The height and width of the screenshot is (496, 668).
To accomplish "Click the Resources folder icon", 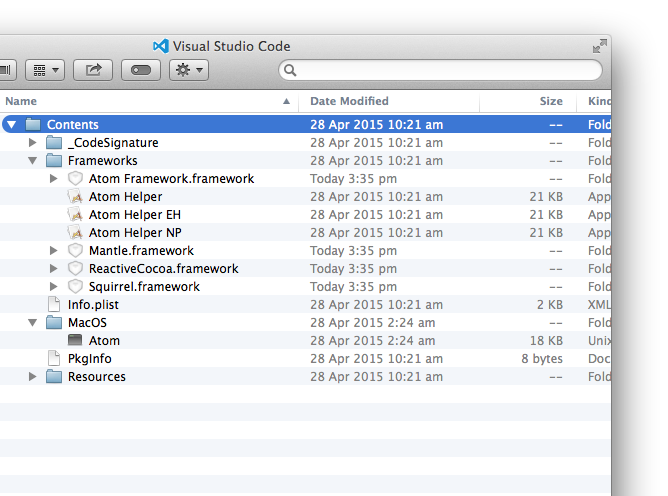I will [54, 377].
